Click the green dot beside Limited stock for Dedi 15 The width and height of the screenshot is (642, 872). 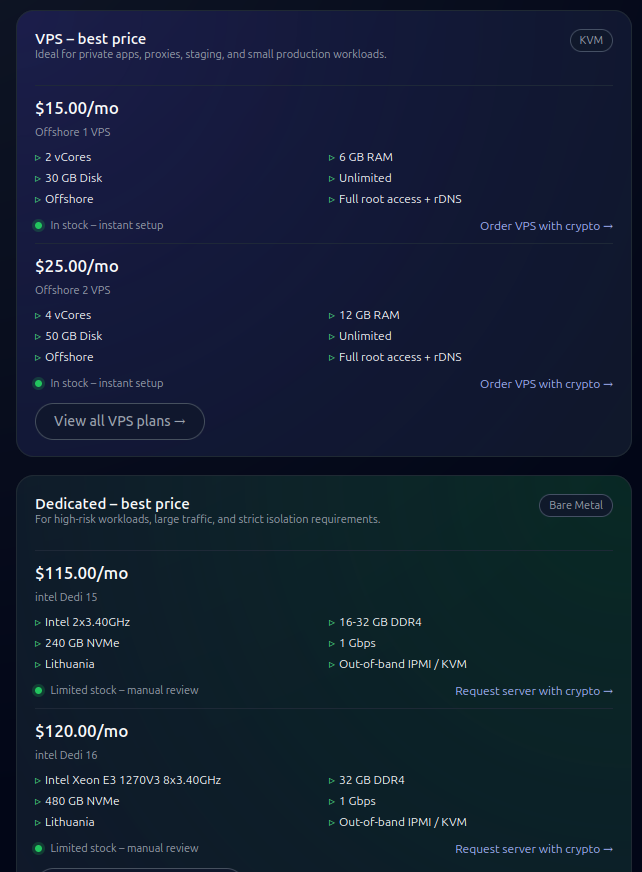[x=38, y=690]
